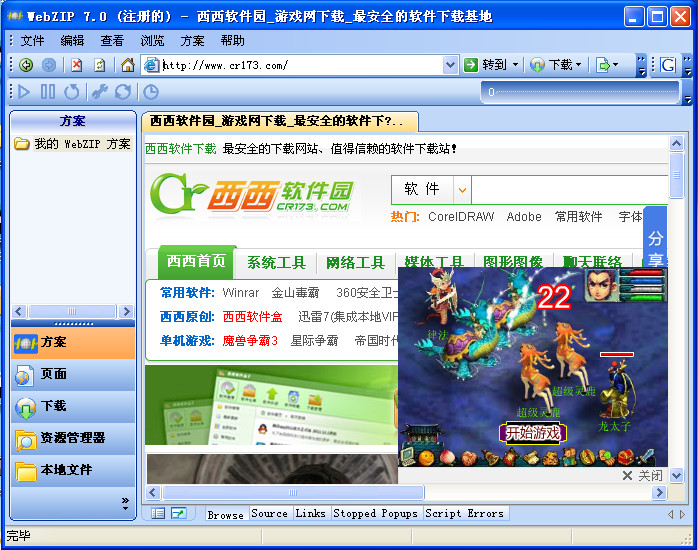Expand the Google toolbar overflow chevron
The width and height of the screenshot is (698, 550).
point(687,65)
